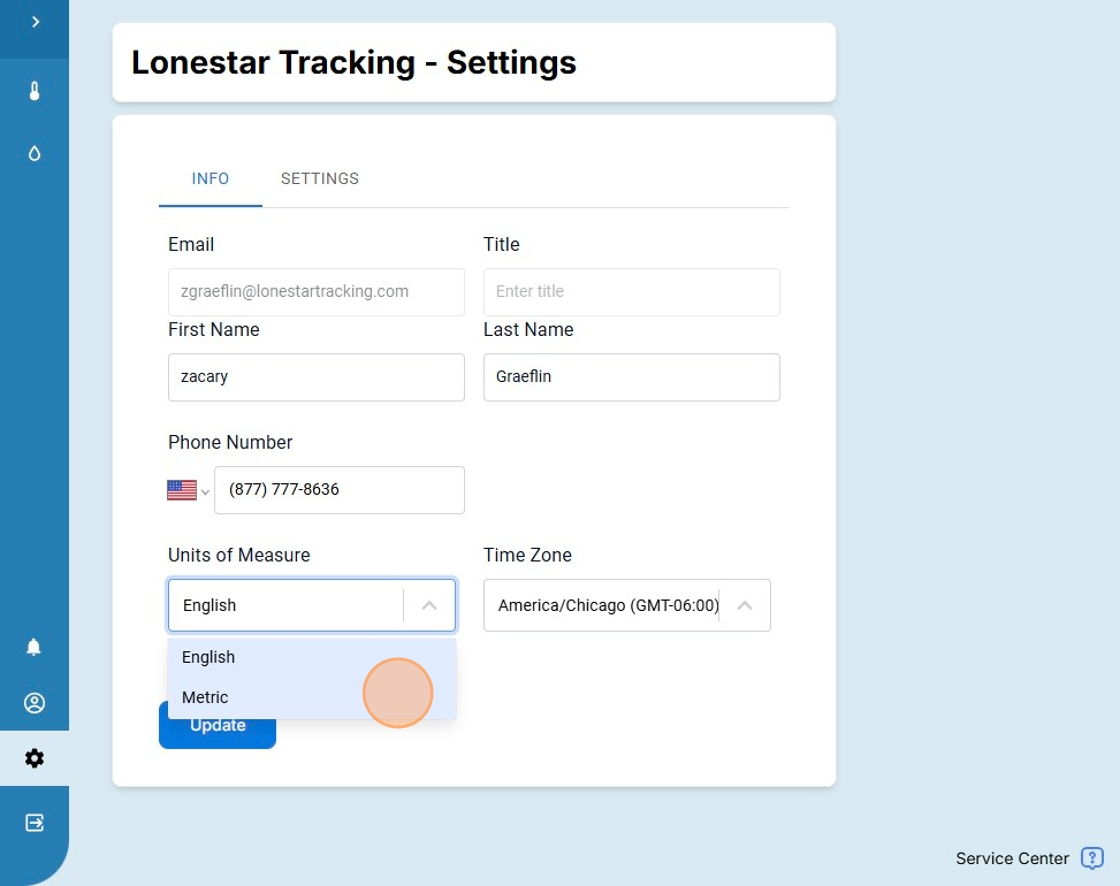Click the Phone Number label

click(x=230, y=442)
